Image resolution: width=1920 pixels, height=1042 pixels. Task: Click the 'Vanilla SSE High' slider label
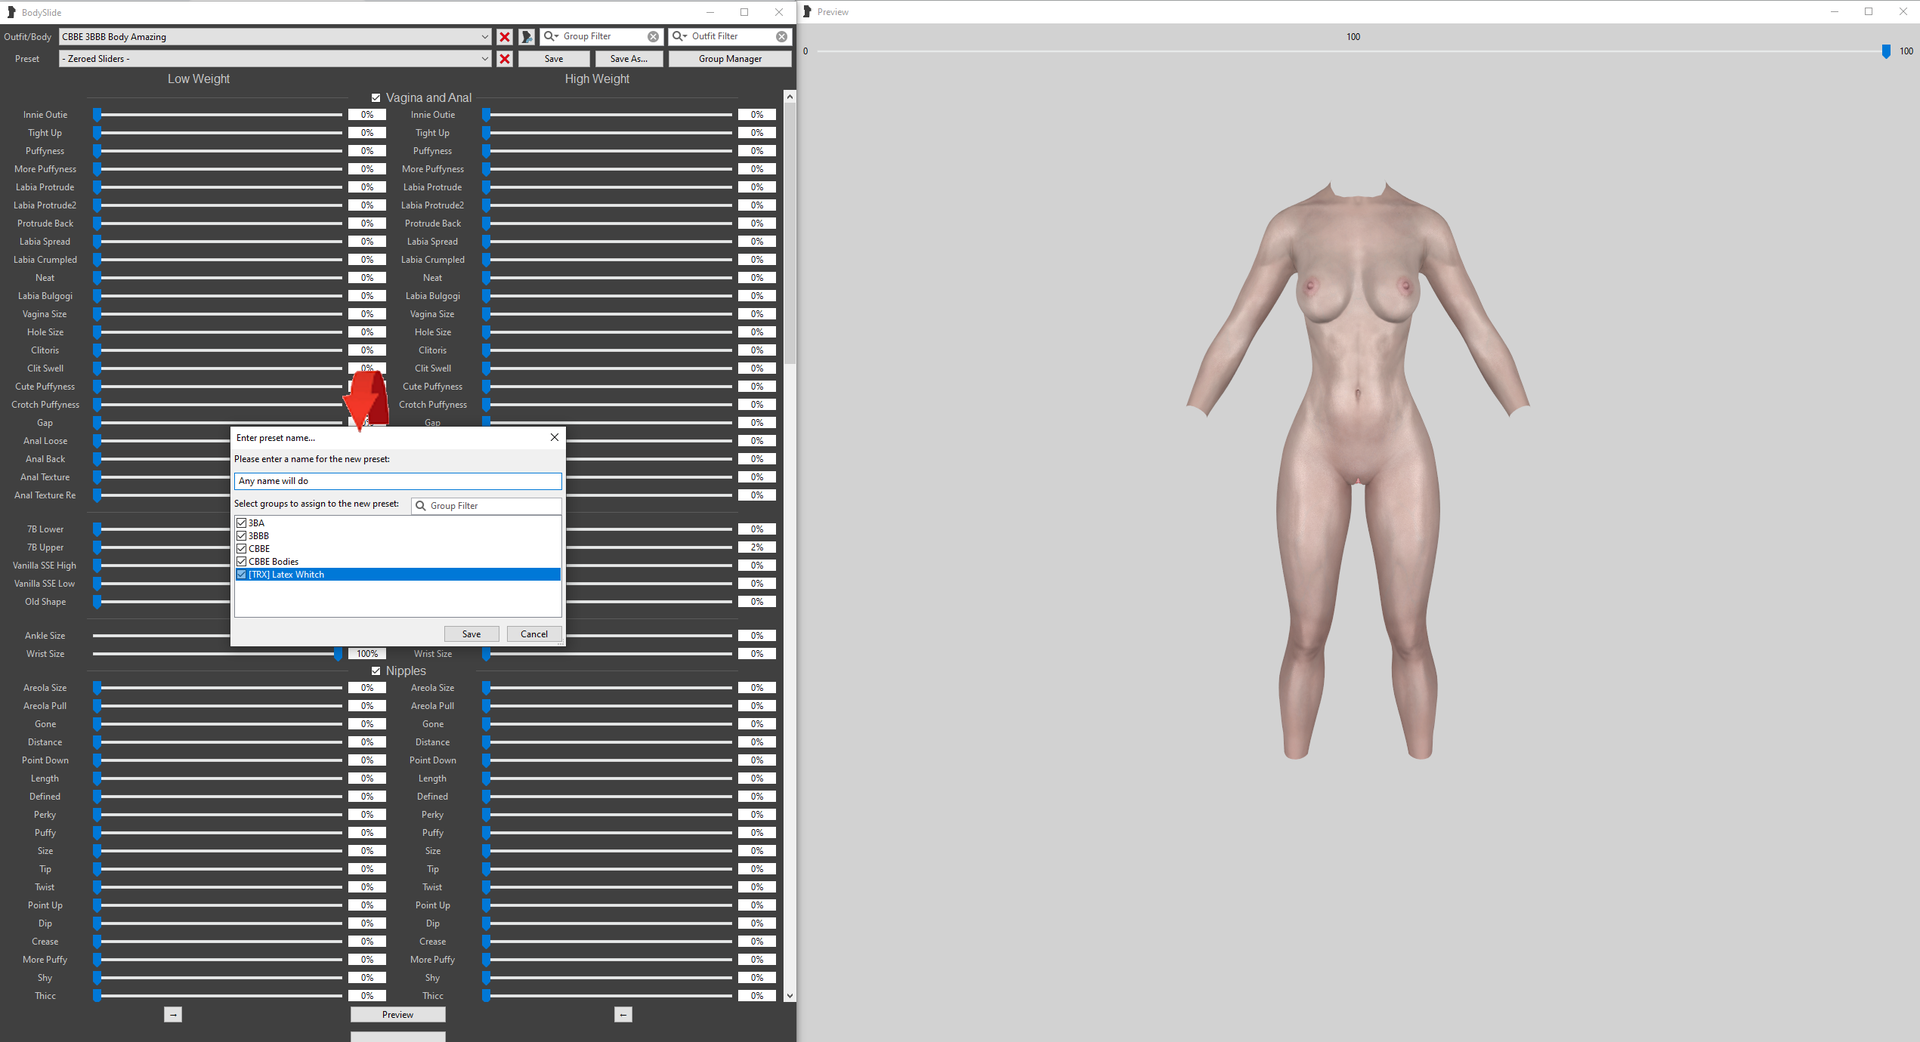[x=44, y=566]
